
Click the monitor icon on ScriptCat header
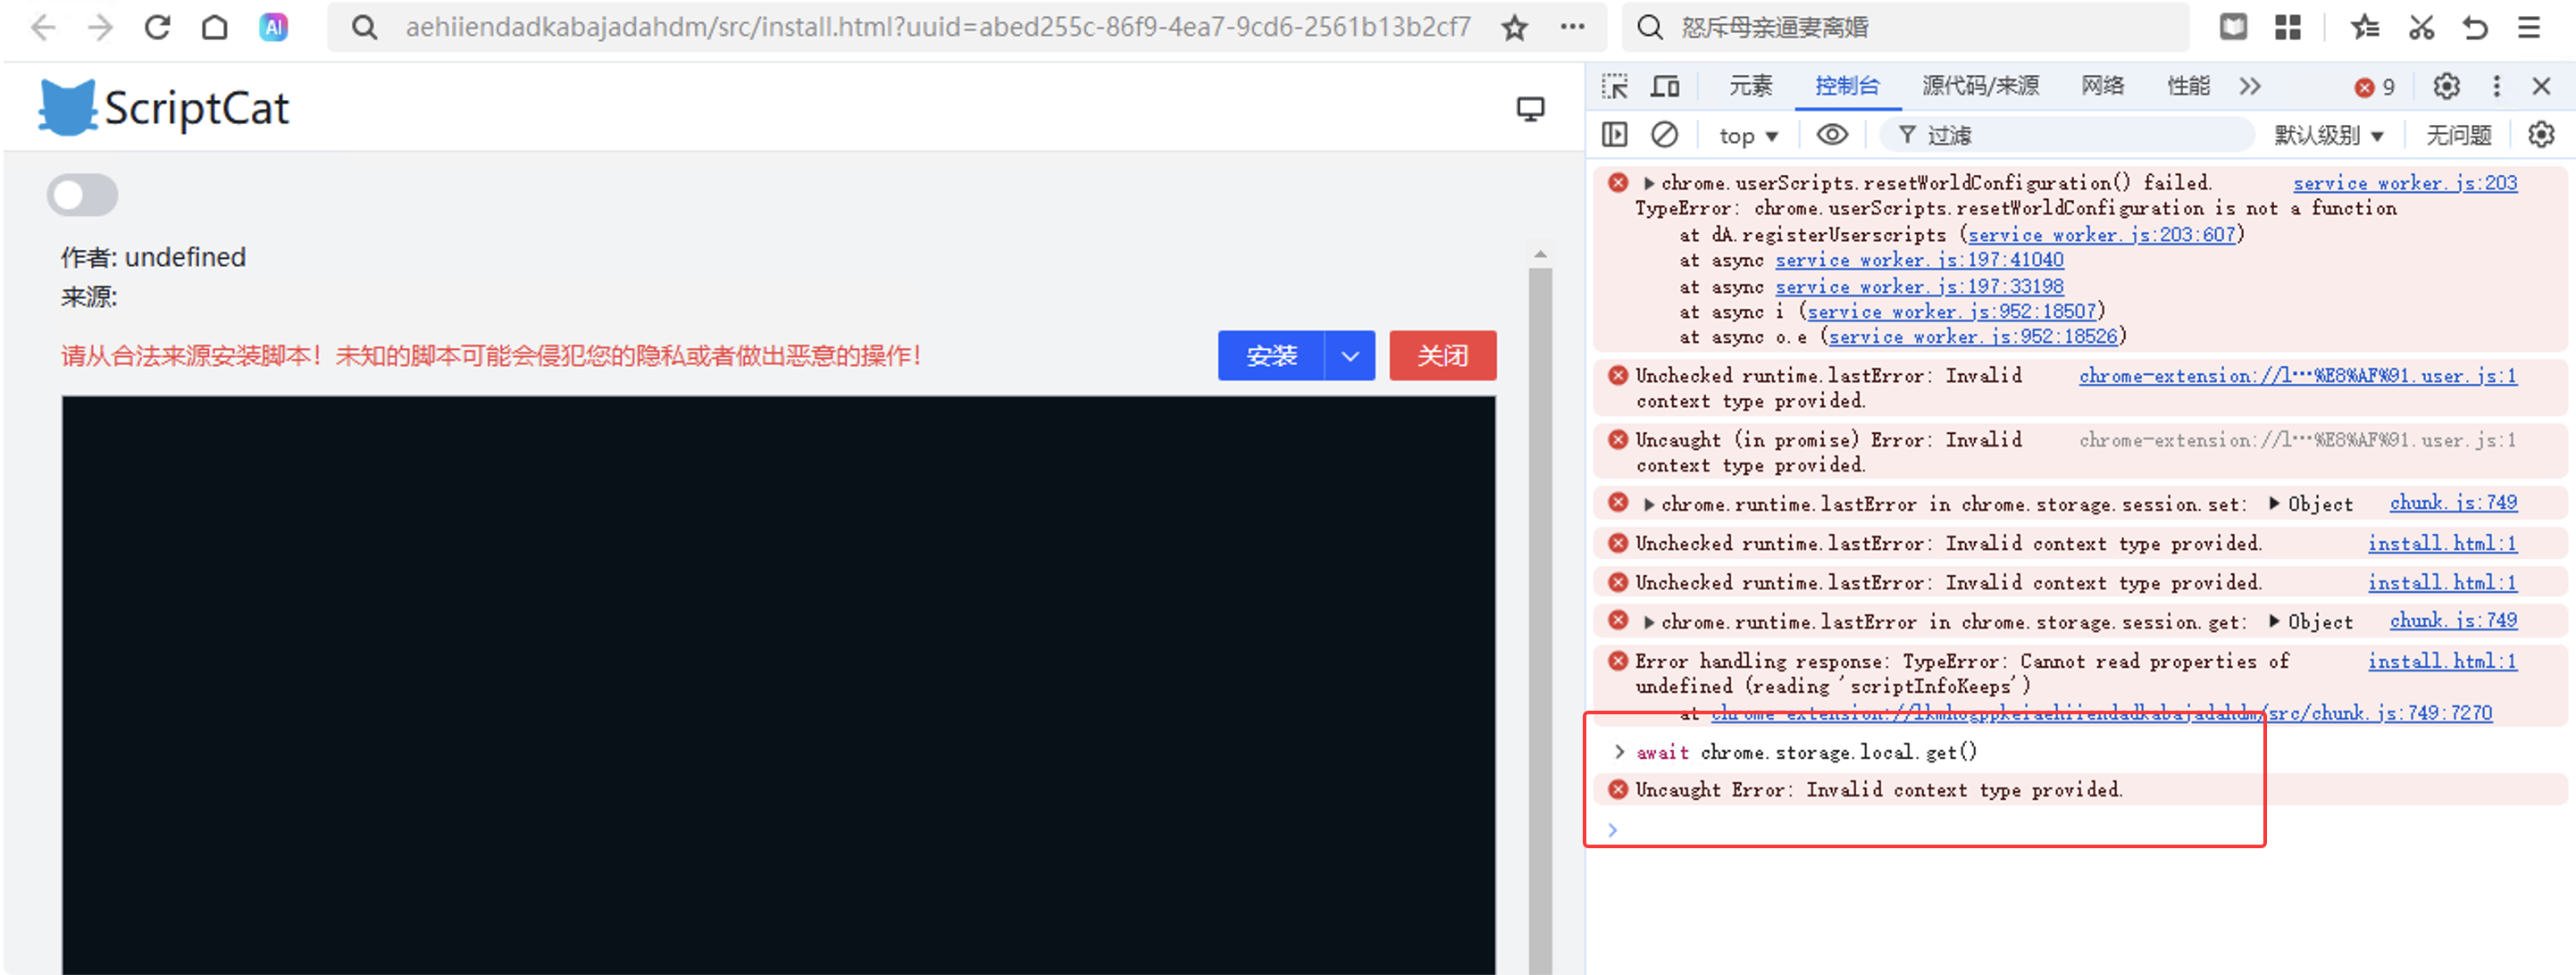[1530, 108]
